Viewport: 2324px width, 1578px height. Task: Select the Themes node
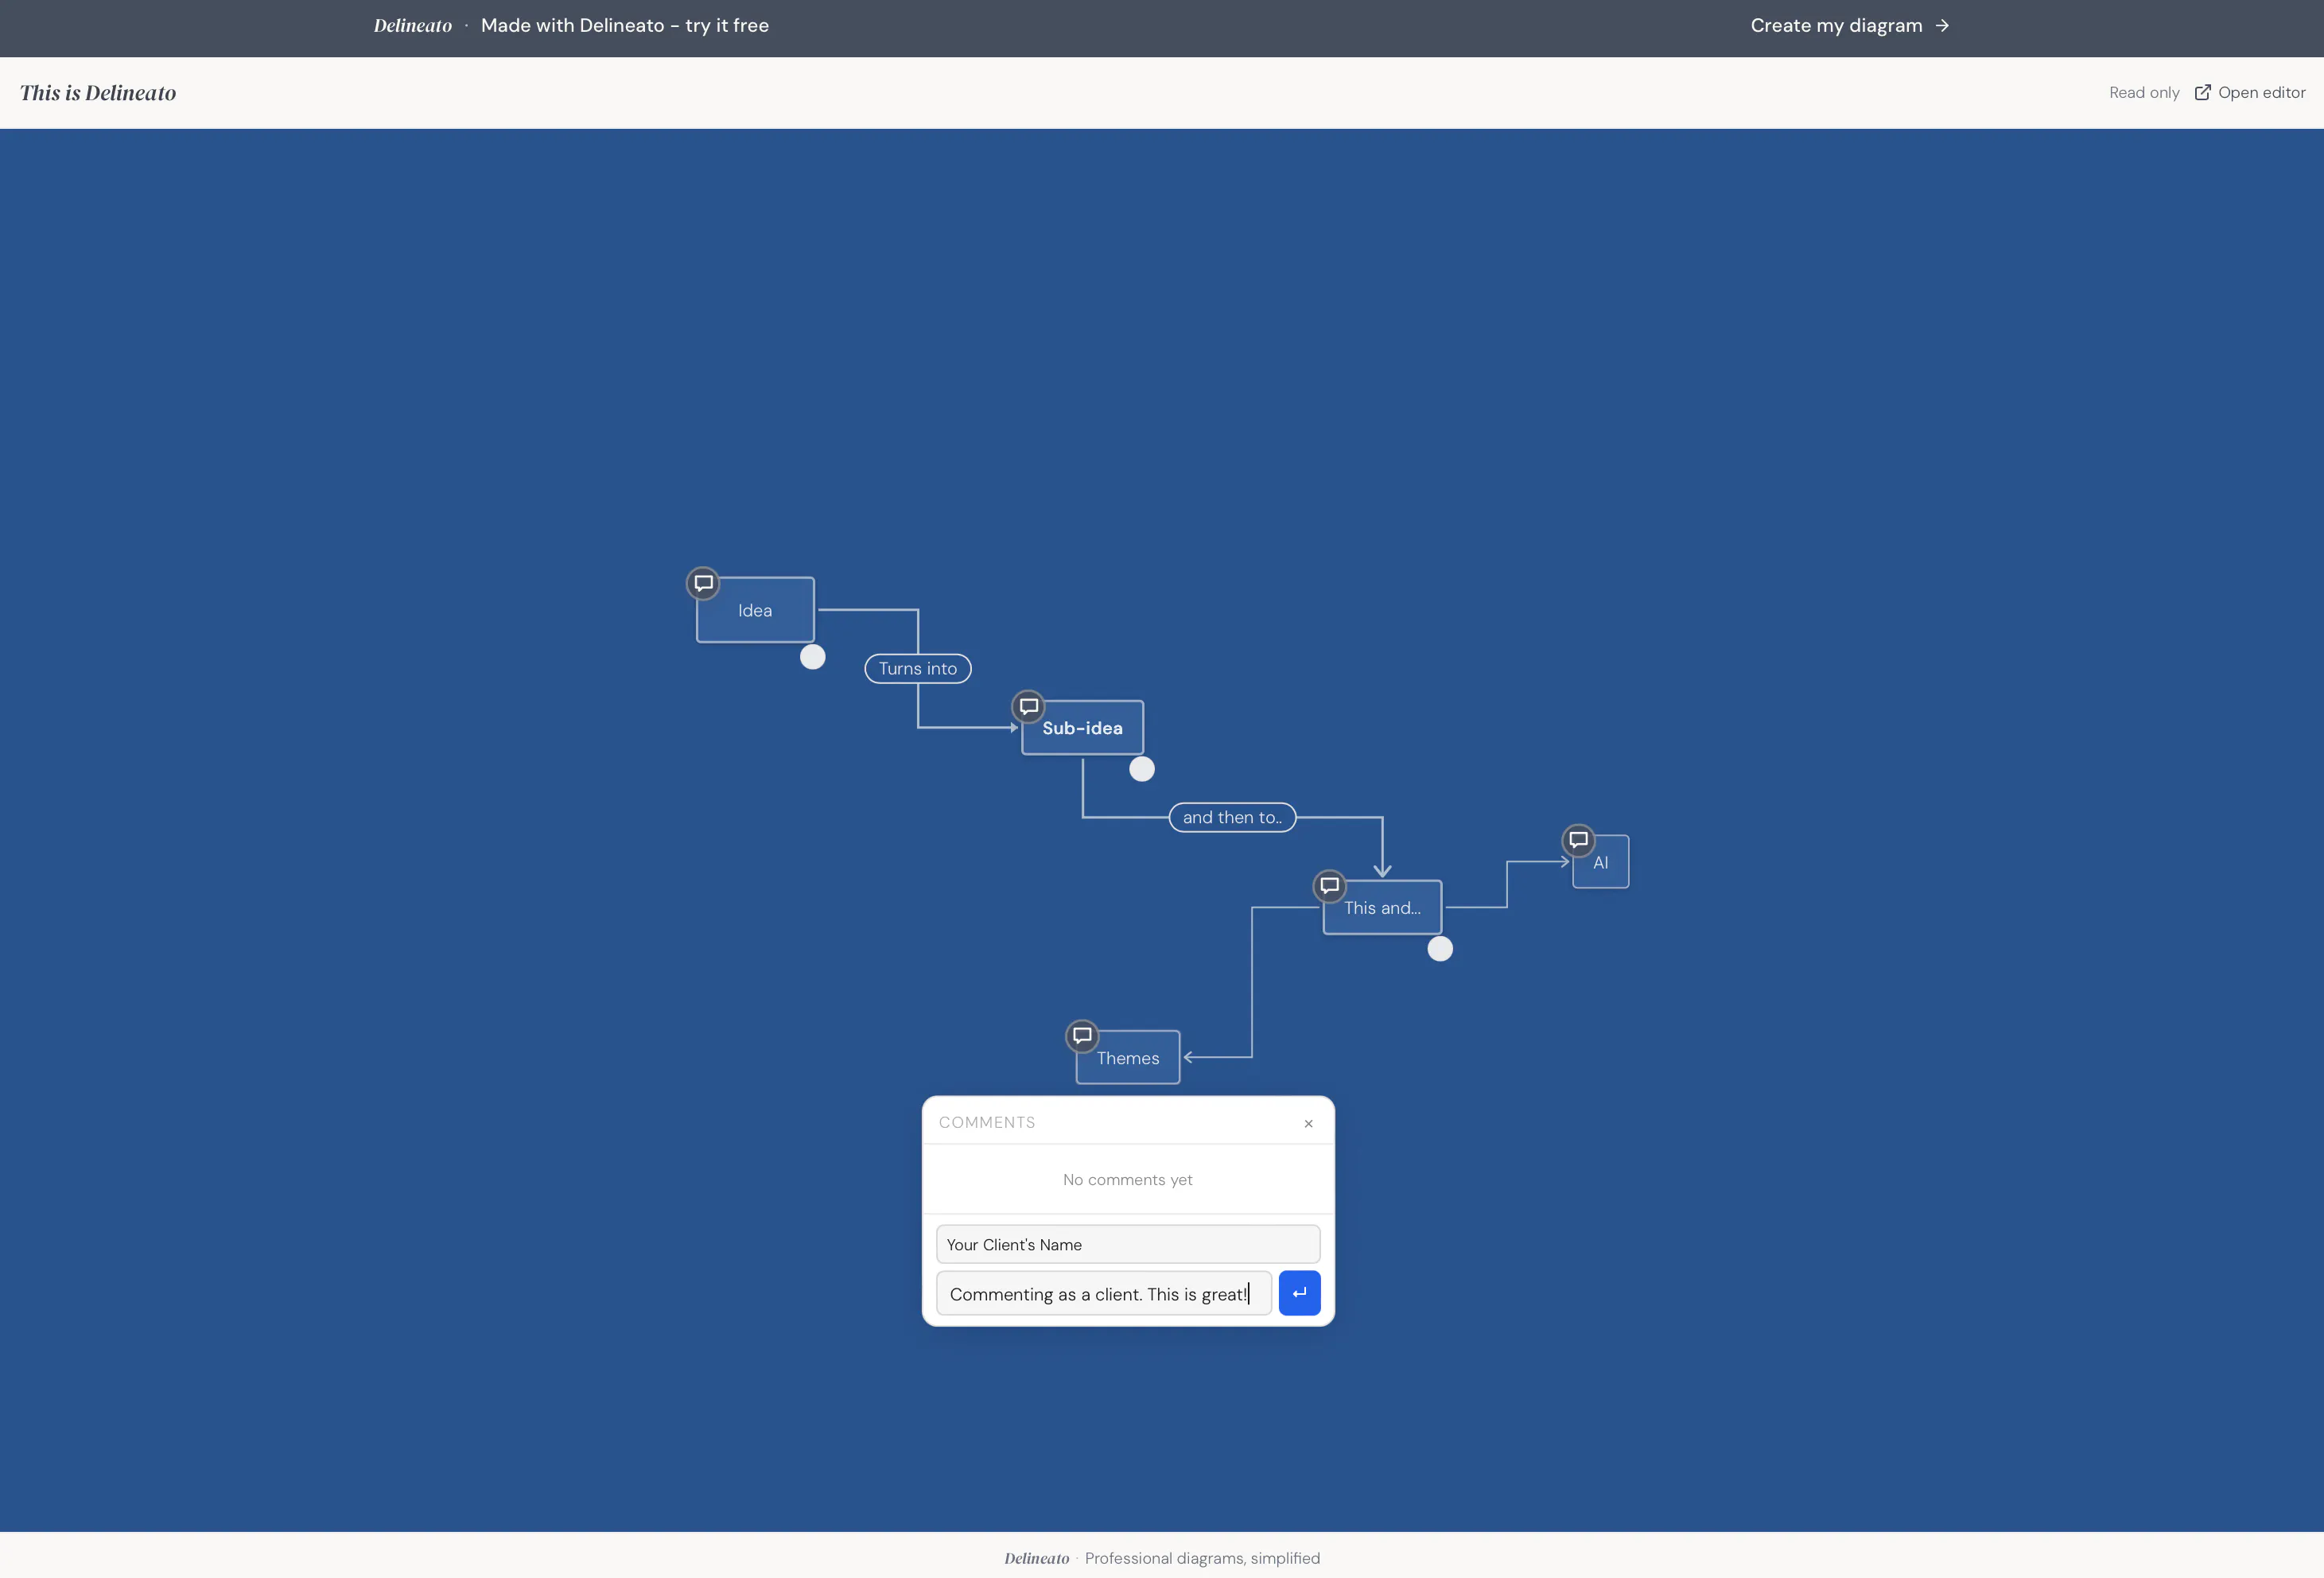click(1128, 1058)
